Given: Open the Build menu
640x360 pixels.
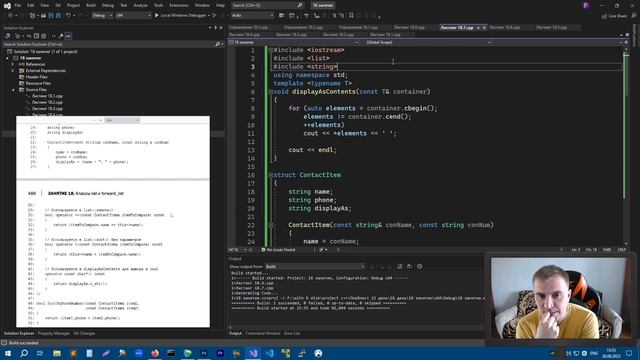Looking at the screenshot, I should pos(91,5).
